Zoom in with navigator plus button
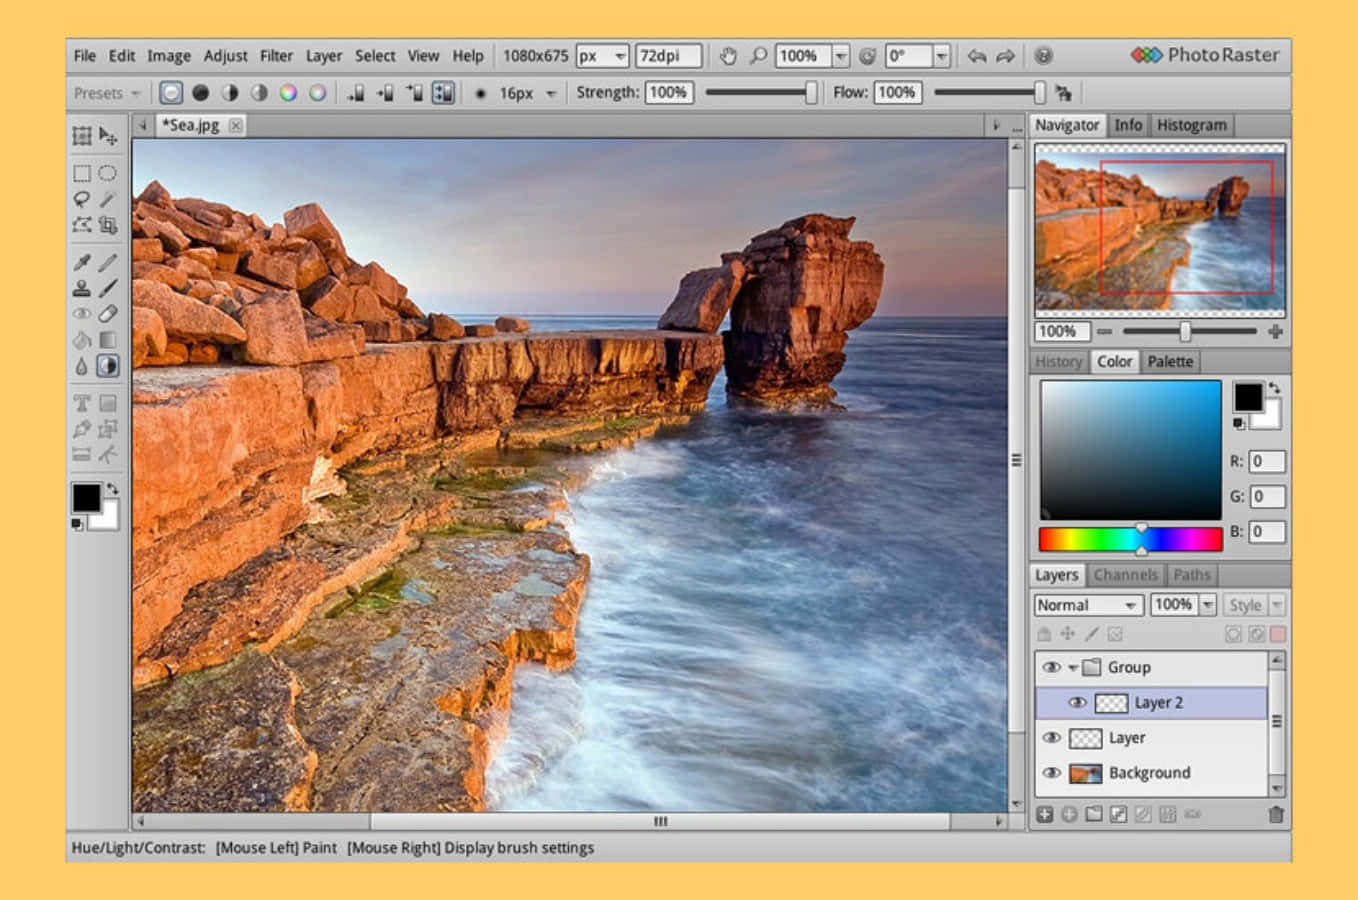 coord(1275,331)
